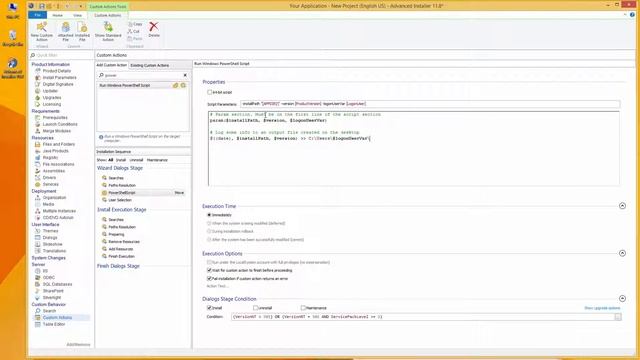Viewport: 640px width, 360px height.
Task: Select User Selection in Wizard Dialogs Stage
Action: click(x=120, y=200)
